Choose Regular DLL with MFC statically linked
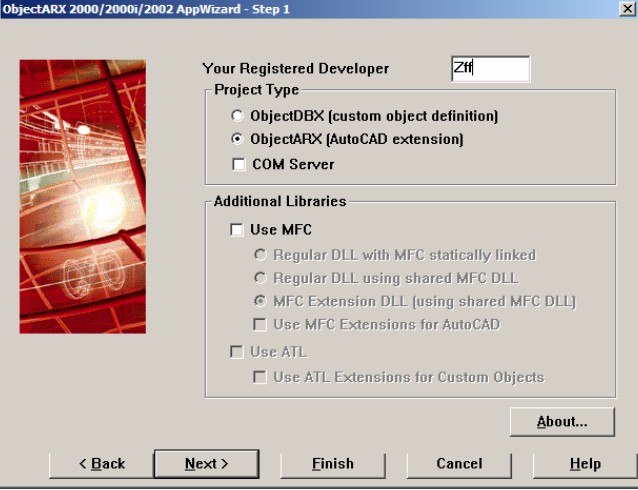The height and width of the screenshot is (490, 638). [x=261, y=255]
